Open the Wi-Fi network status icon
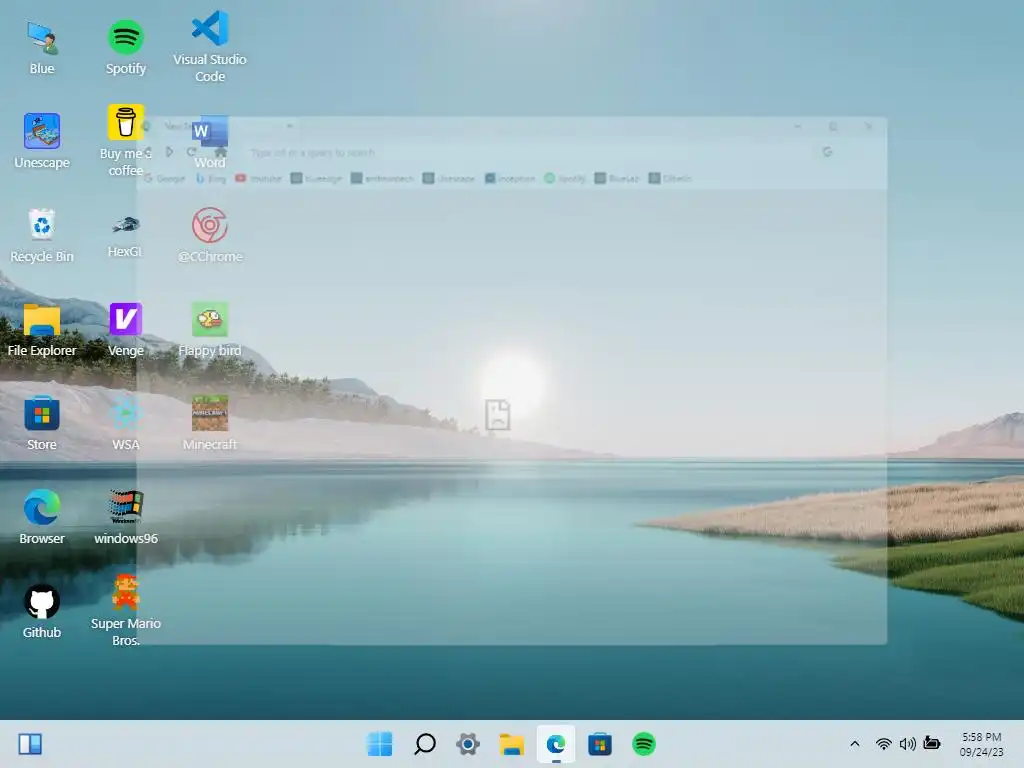 [884, 744]
